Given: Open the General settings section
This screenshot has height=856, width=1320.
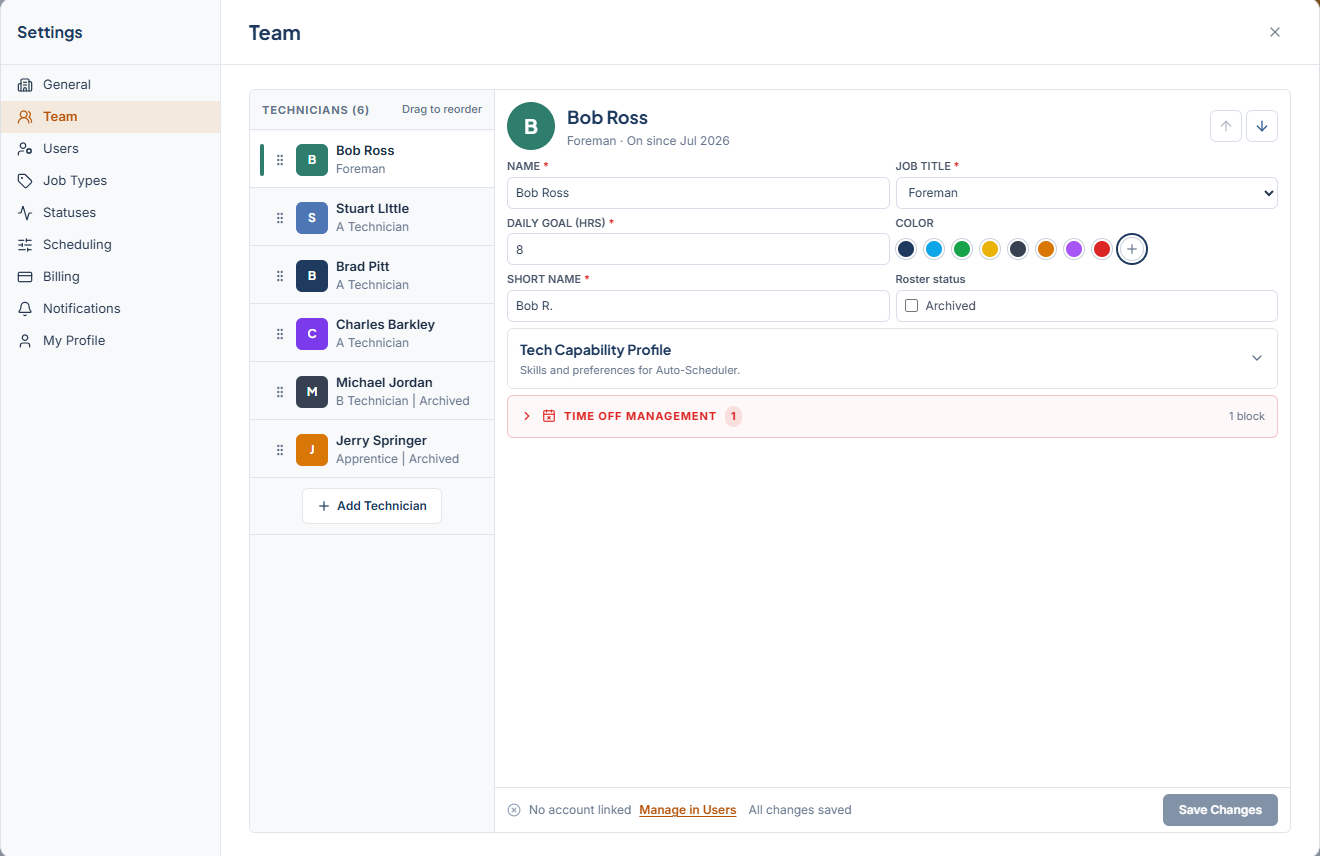Looking at the screenshot, I should [110, 85].
